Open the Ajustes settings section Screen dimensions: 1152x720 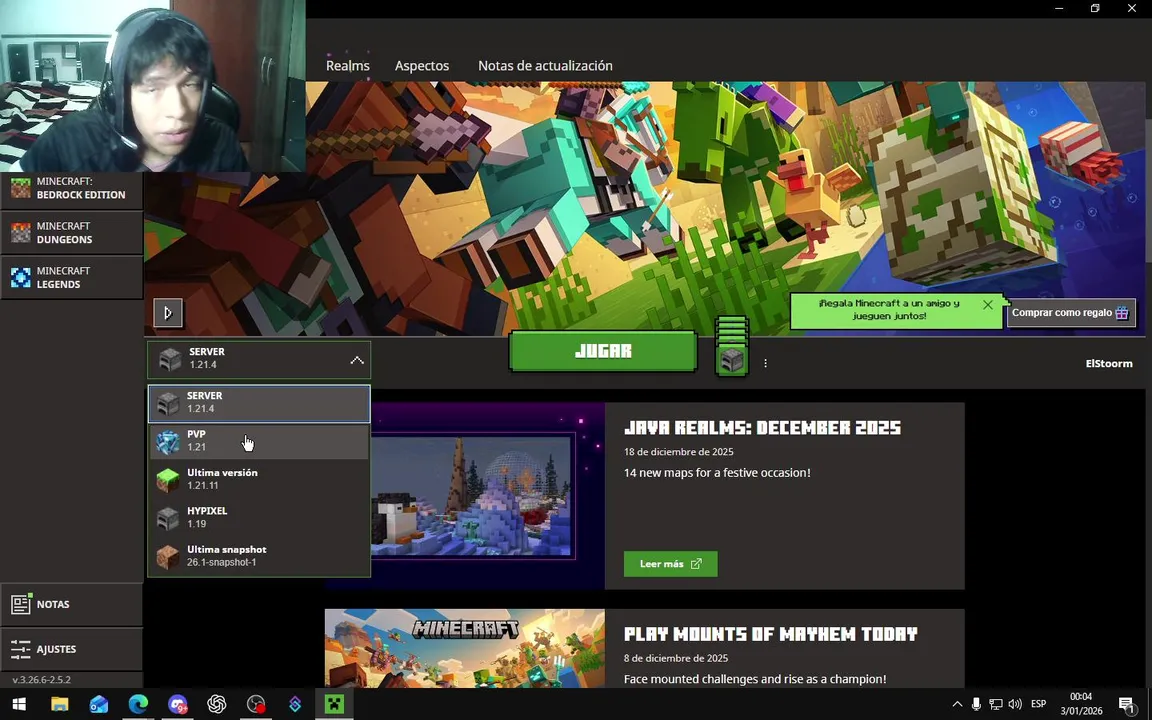coord(71,649)
